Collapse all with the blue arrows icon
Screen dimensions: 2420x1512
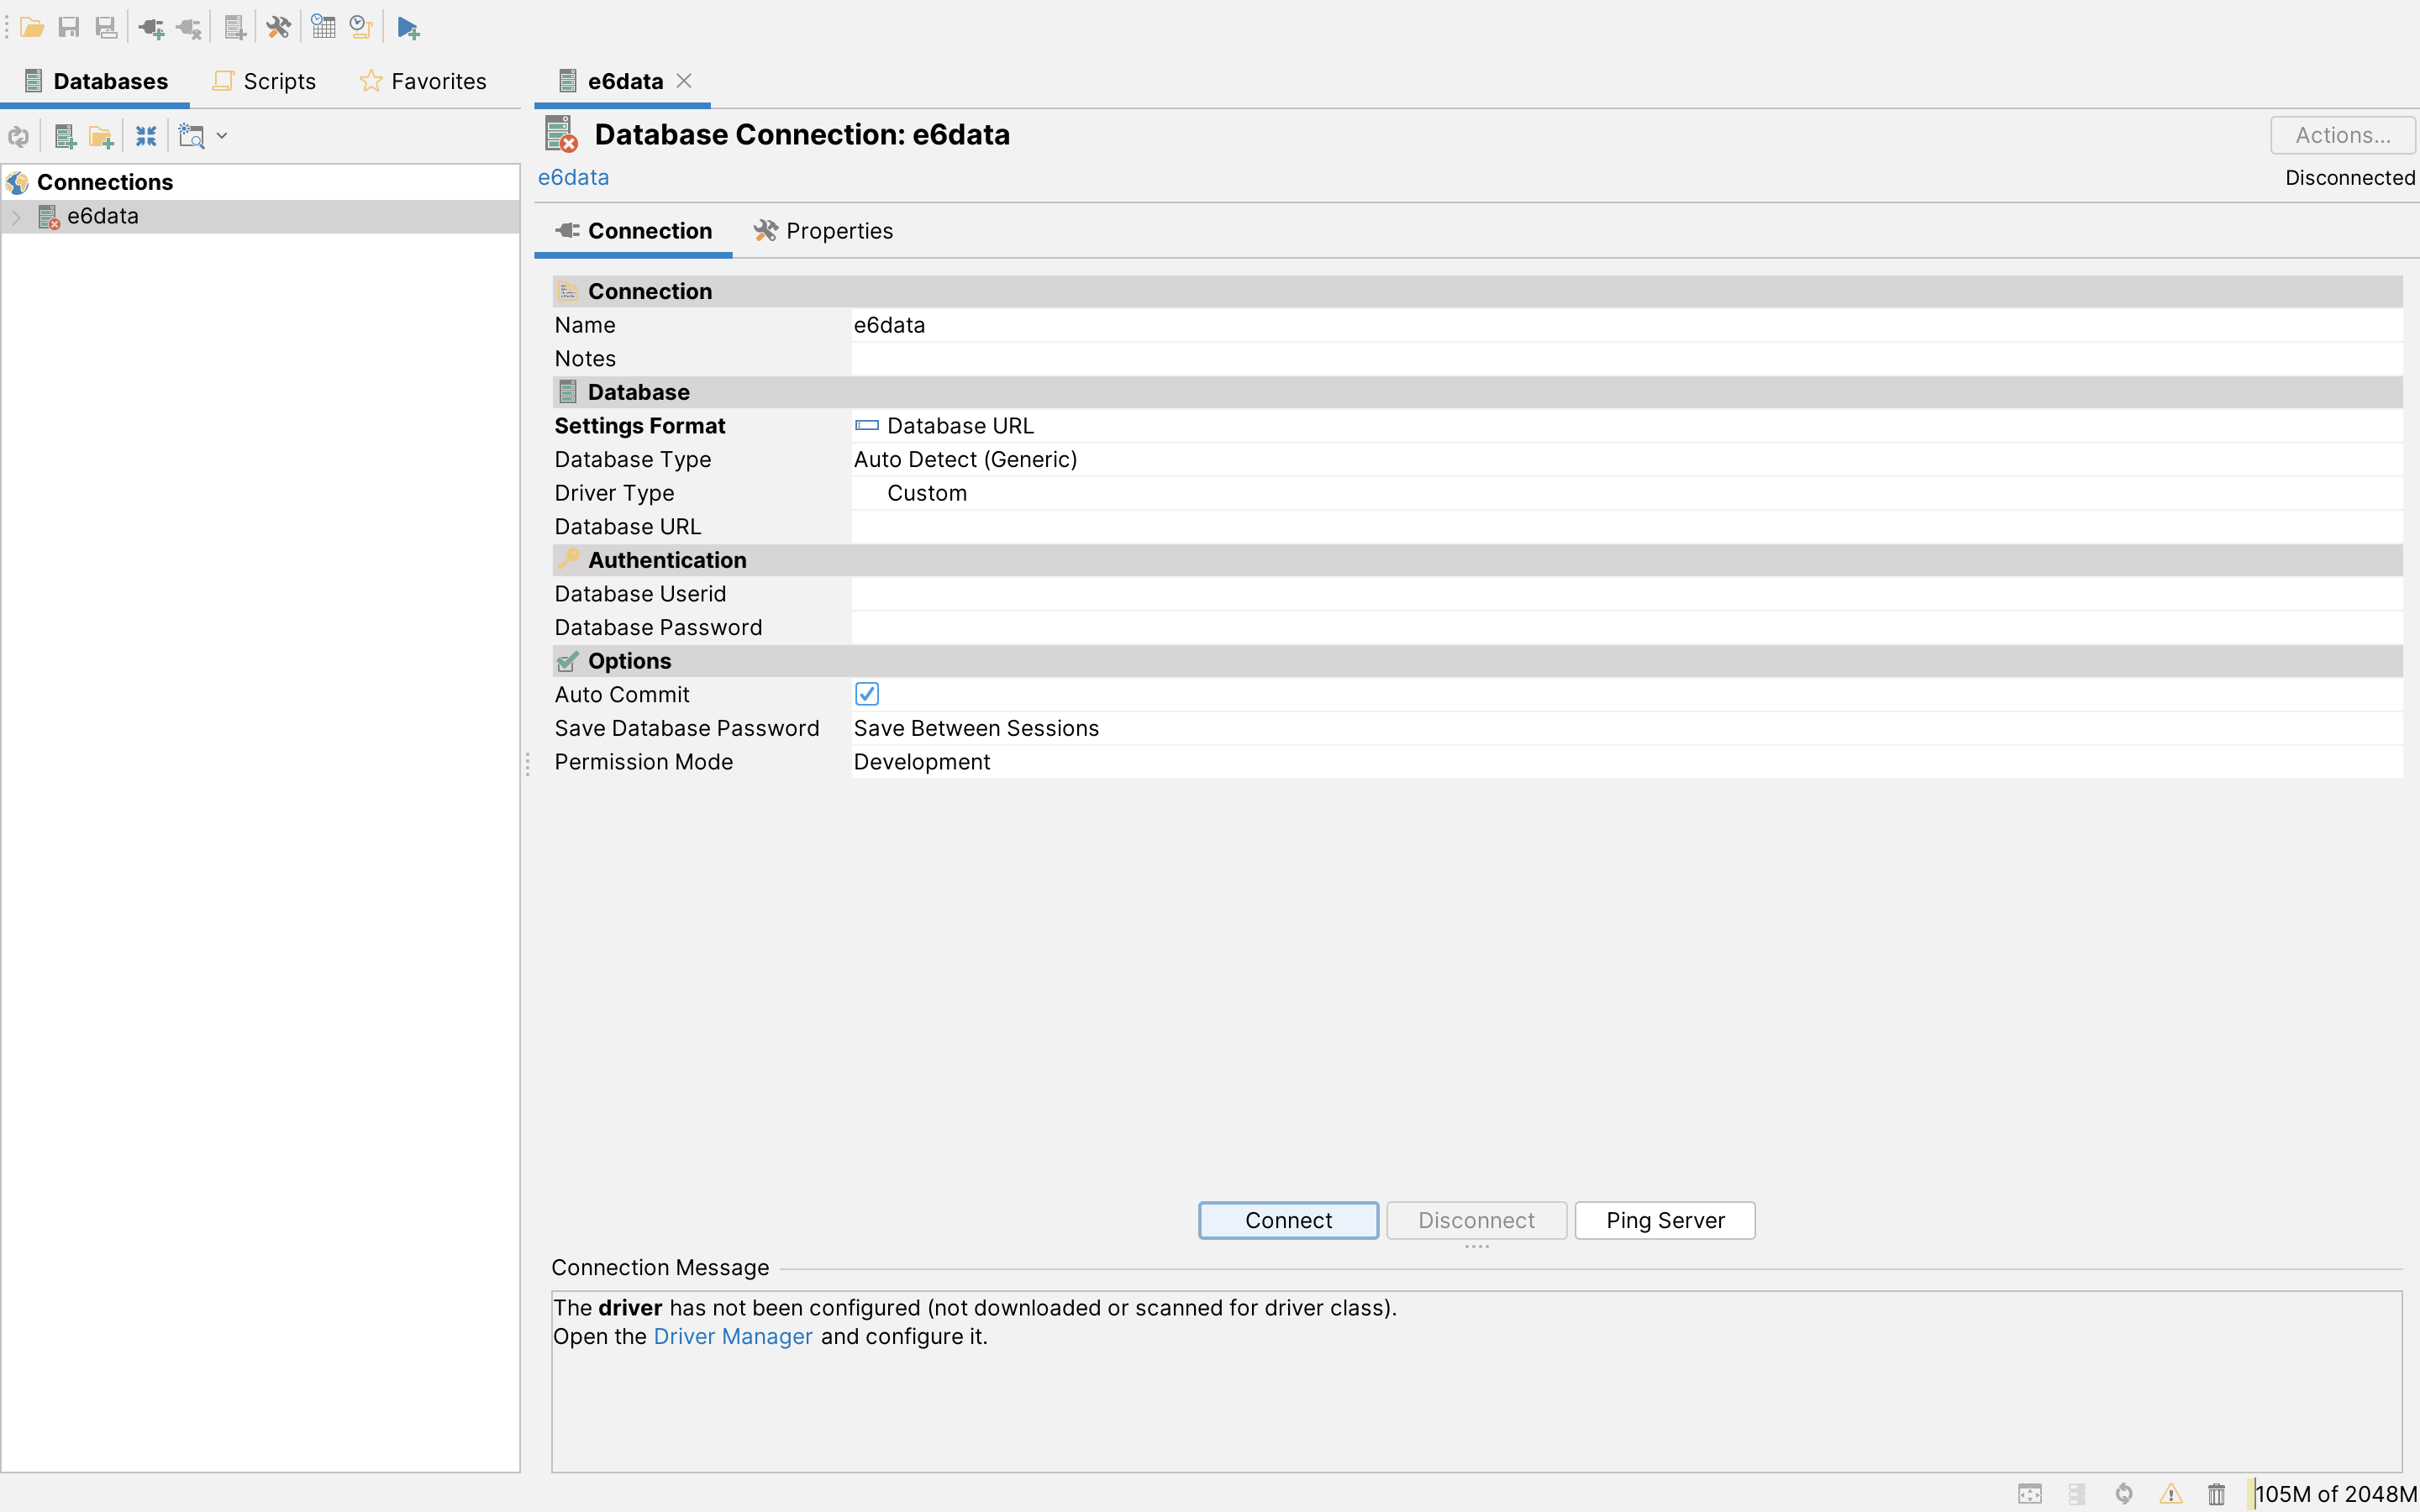coord(146,136)
